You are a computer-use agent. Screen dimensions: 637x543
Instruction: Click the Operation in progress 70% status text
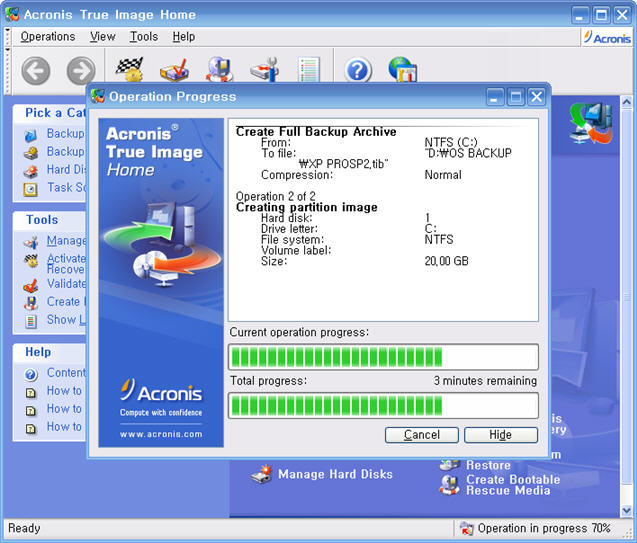[544, 528]
